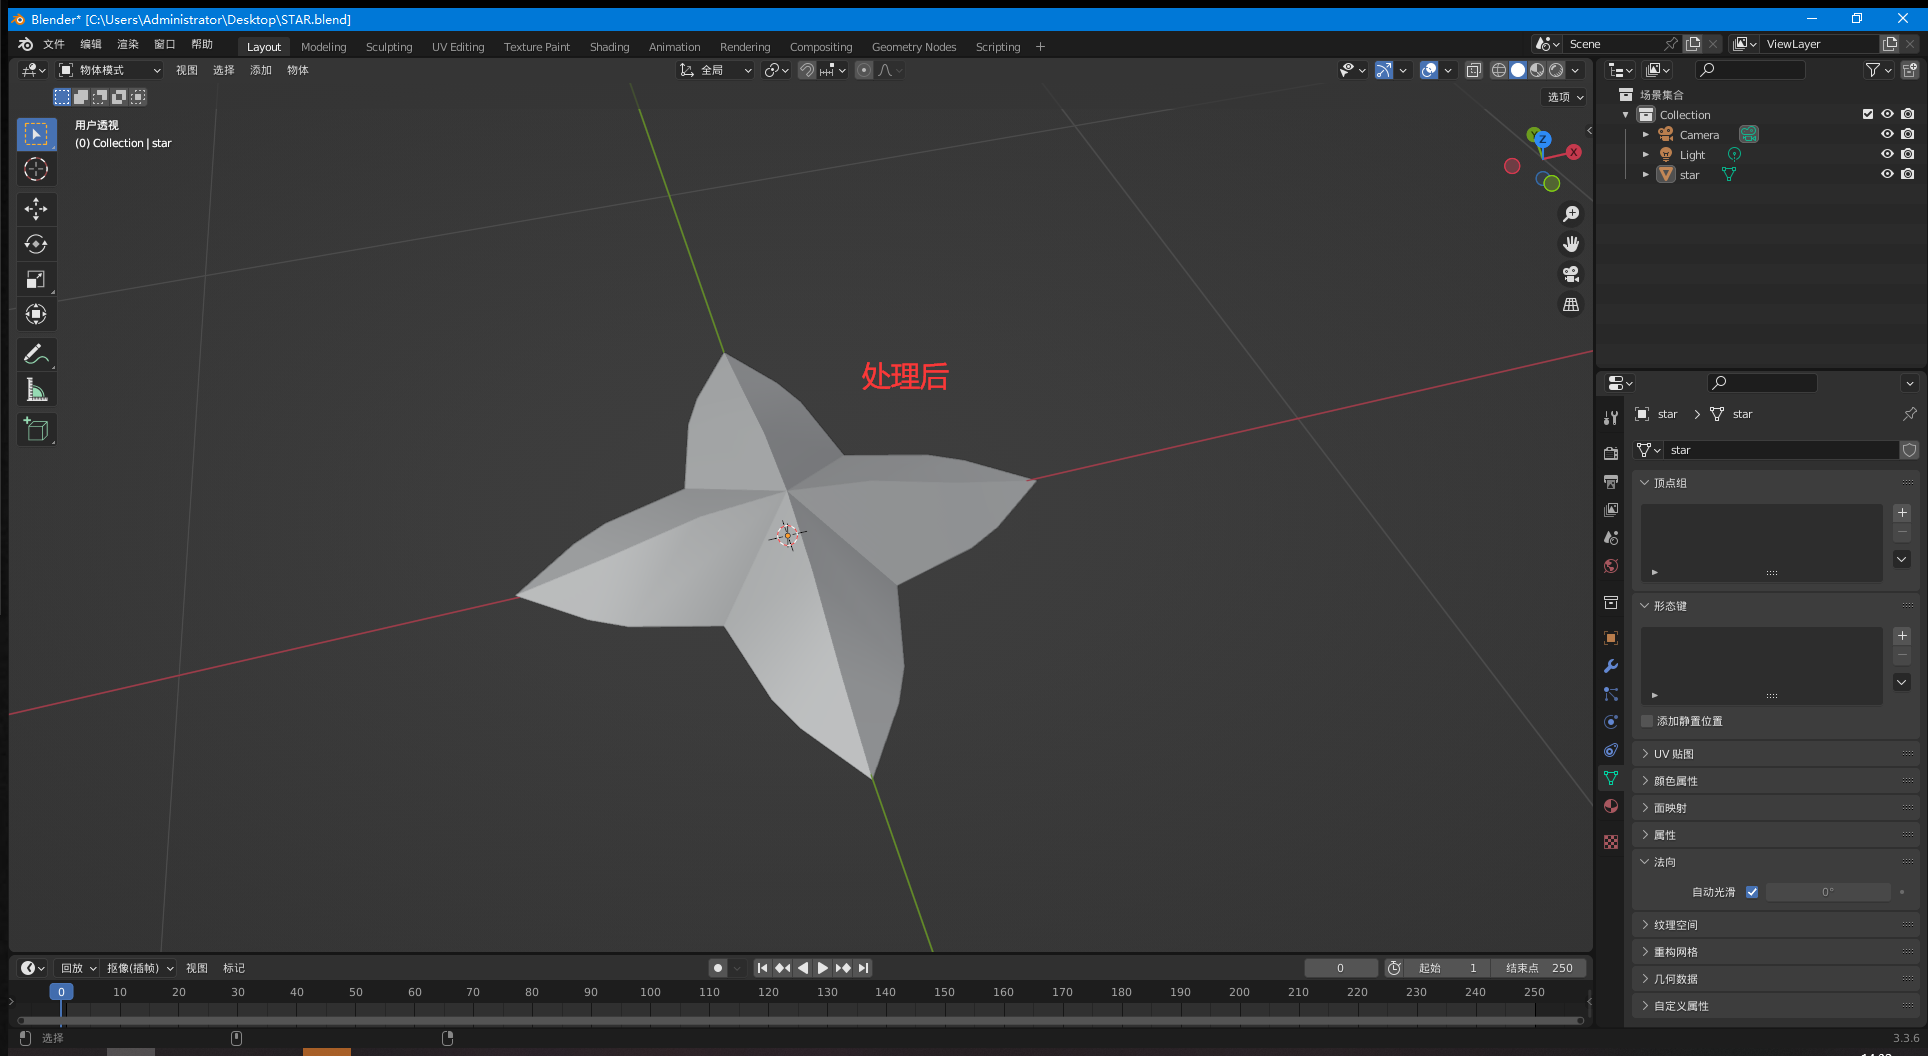Pick the Annotate pencil tool
1928x1056 pixels.
tap(36, 354)
